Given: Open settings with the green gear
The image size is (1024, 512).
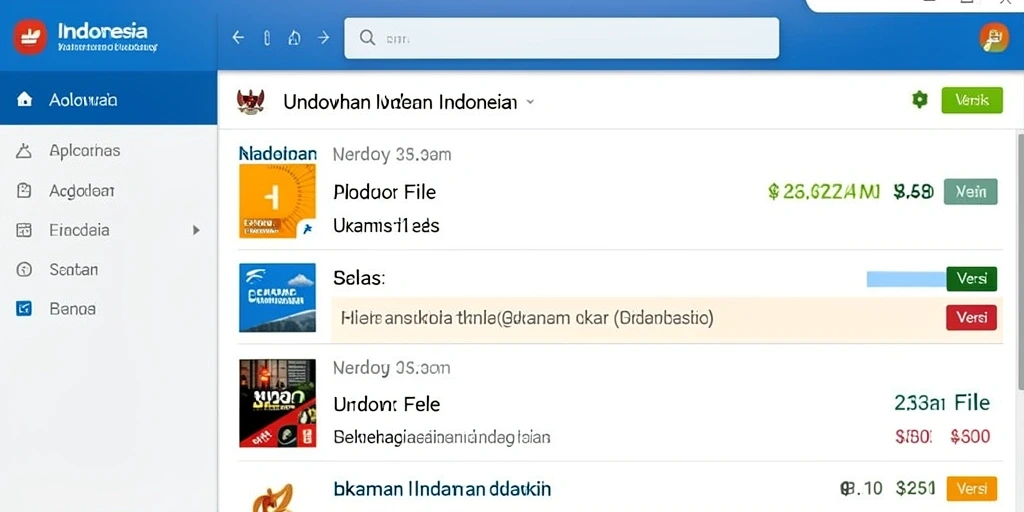Looking at the screenshot, I should [x=920, y=100].
